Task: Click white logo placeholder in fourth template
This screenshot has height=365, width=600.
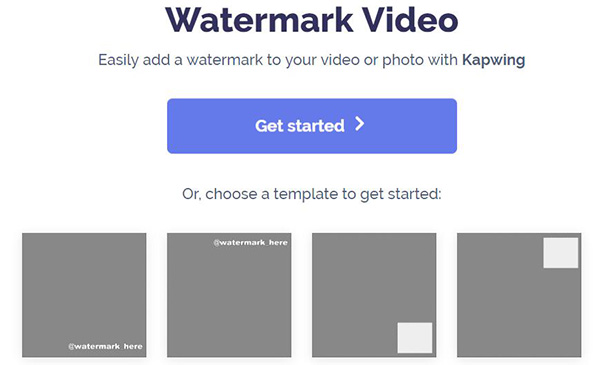Action: tap(561, 253)
